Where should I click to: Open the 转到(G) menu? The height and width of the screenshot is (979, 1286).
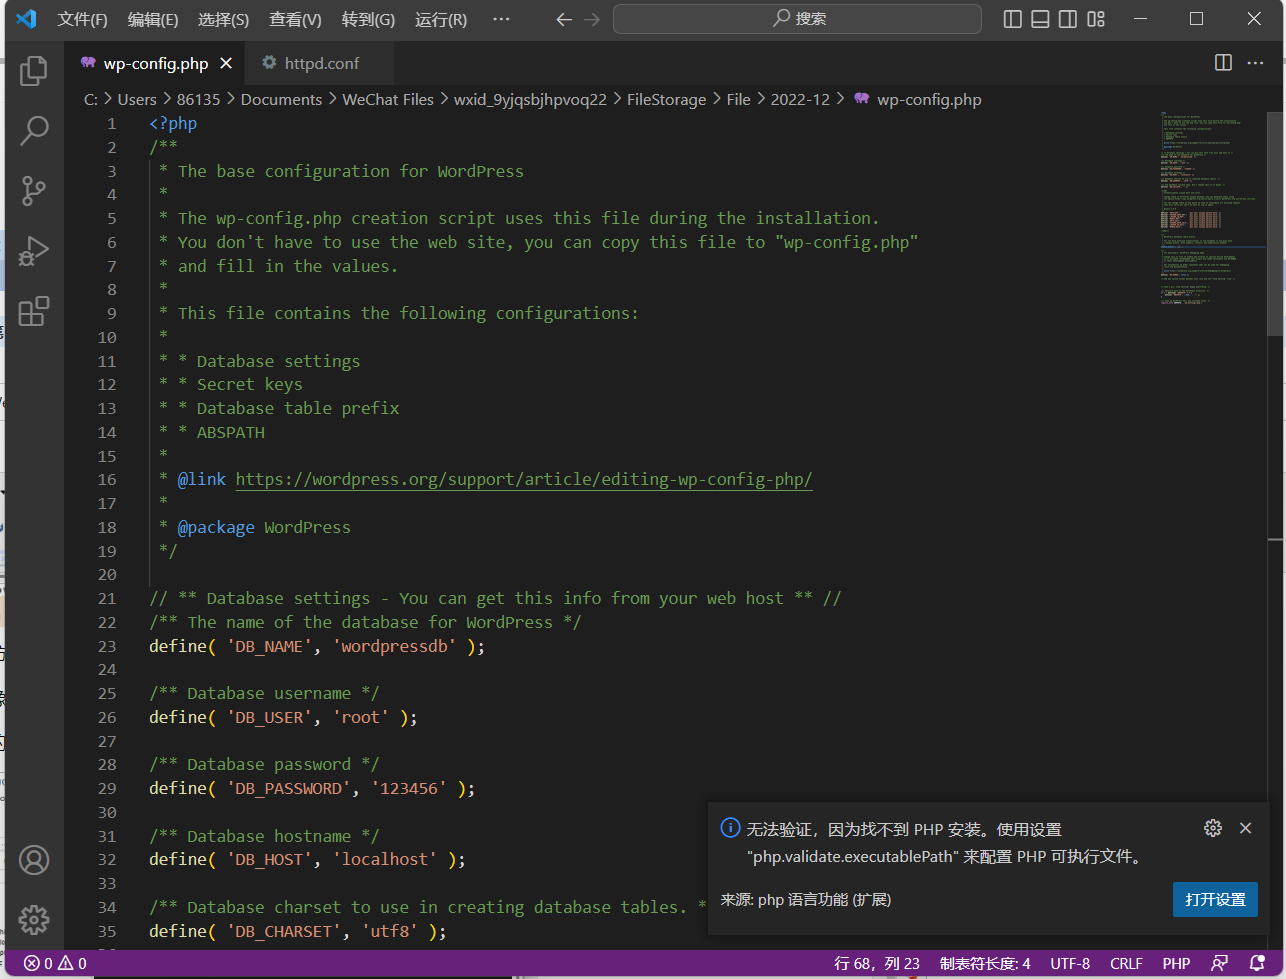tap(368, 19)
